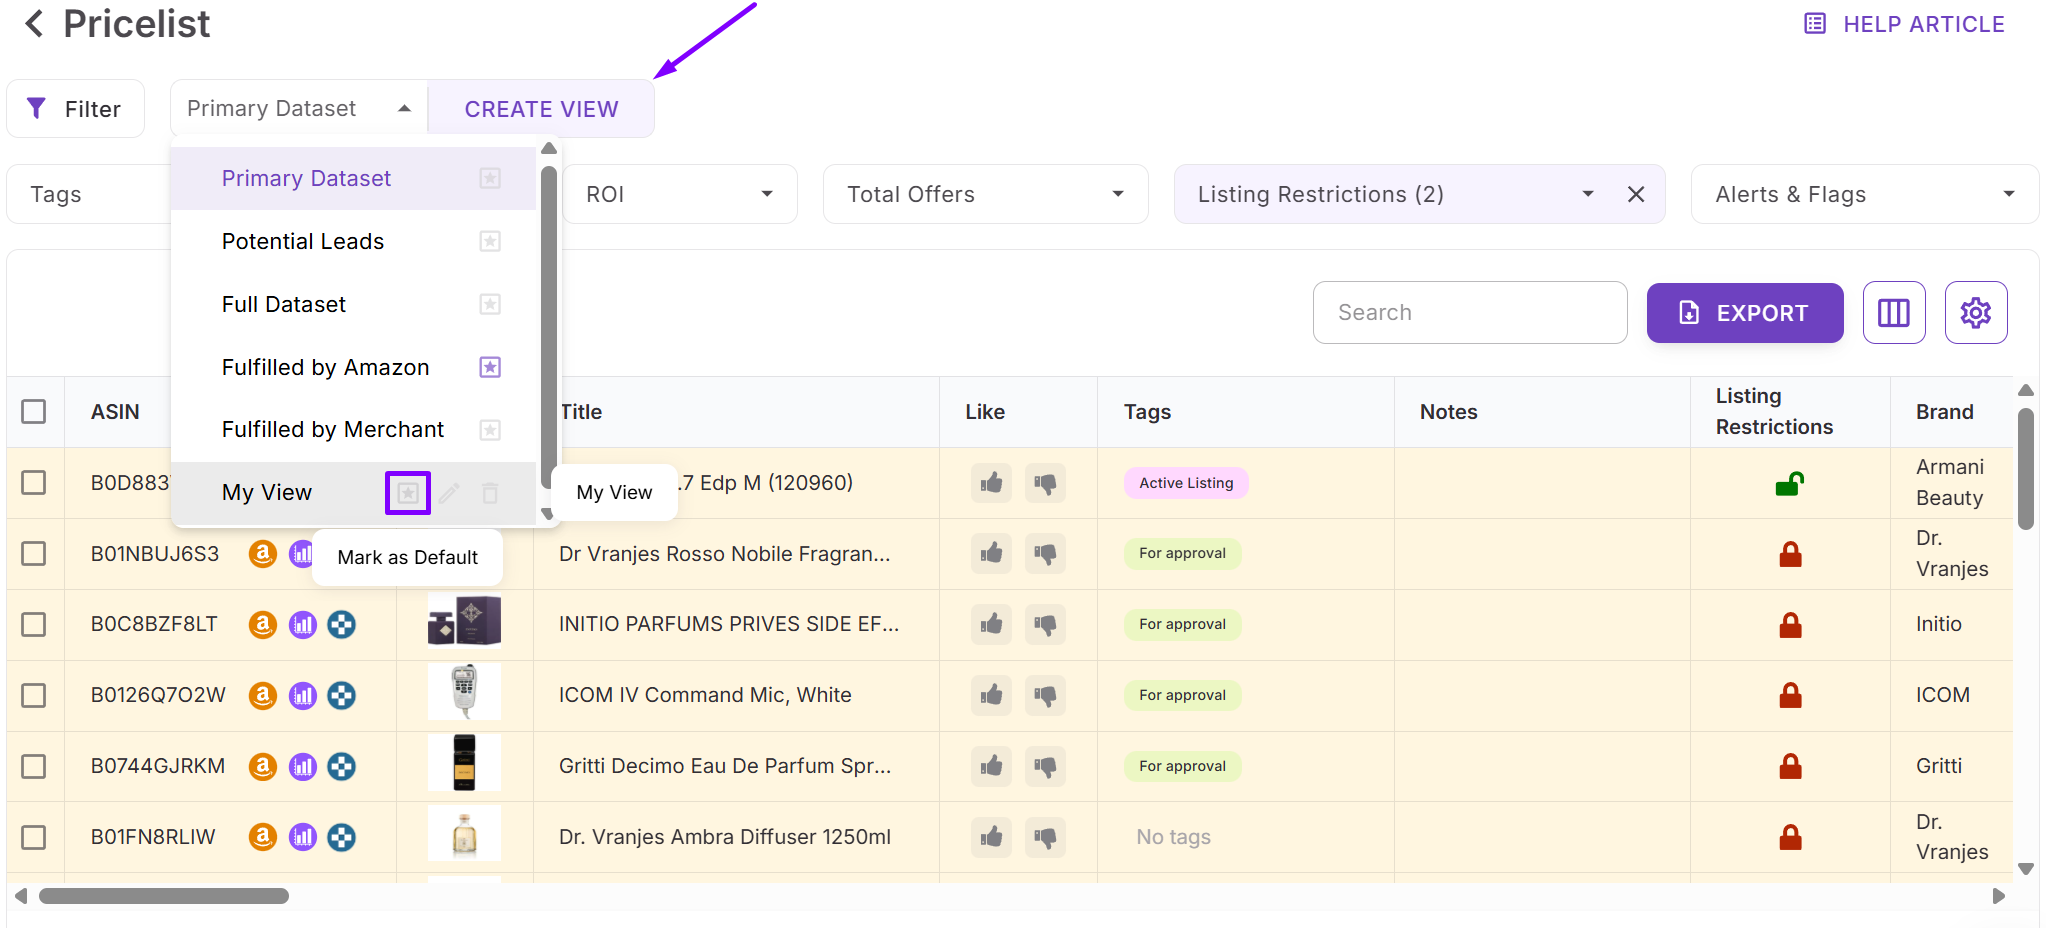Click the edit pencil icon for My View
This screenshot has height=928, width=2046.
(449, 493)
